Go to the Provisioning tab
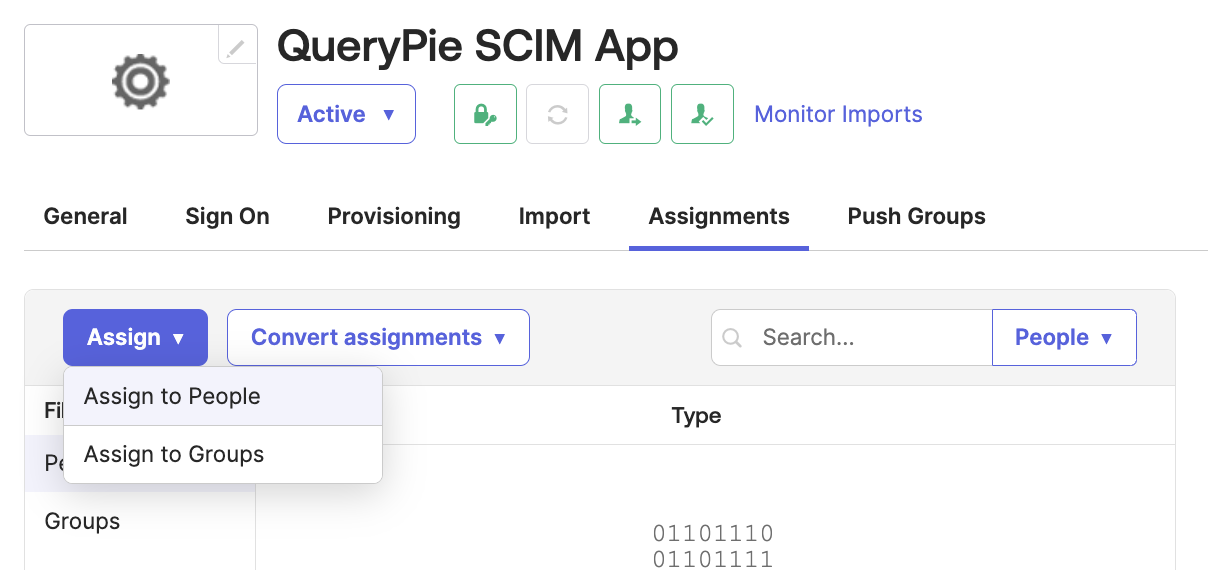 coord(394,217)
